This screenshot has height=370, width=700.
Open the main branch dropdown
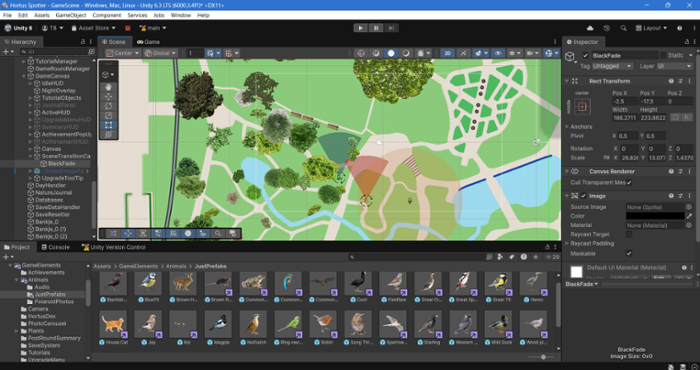pyautogui.click(x=153, y=28)
